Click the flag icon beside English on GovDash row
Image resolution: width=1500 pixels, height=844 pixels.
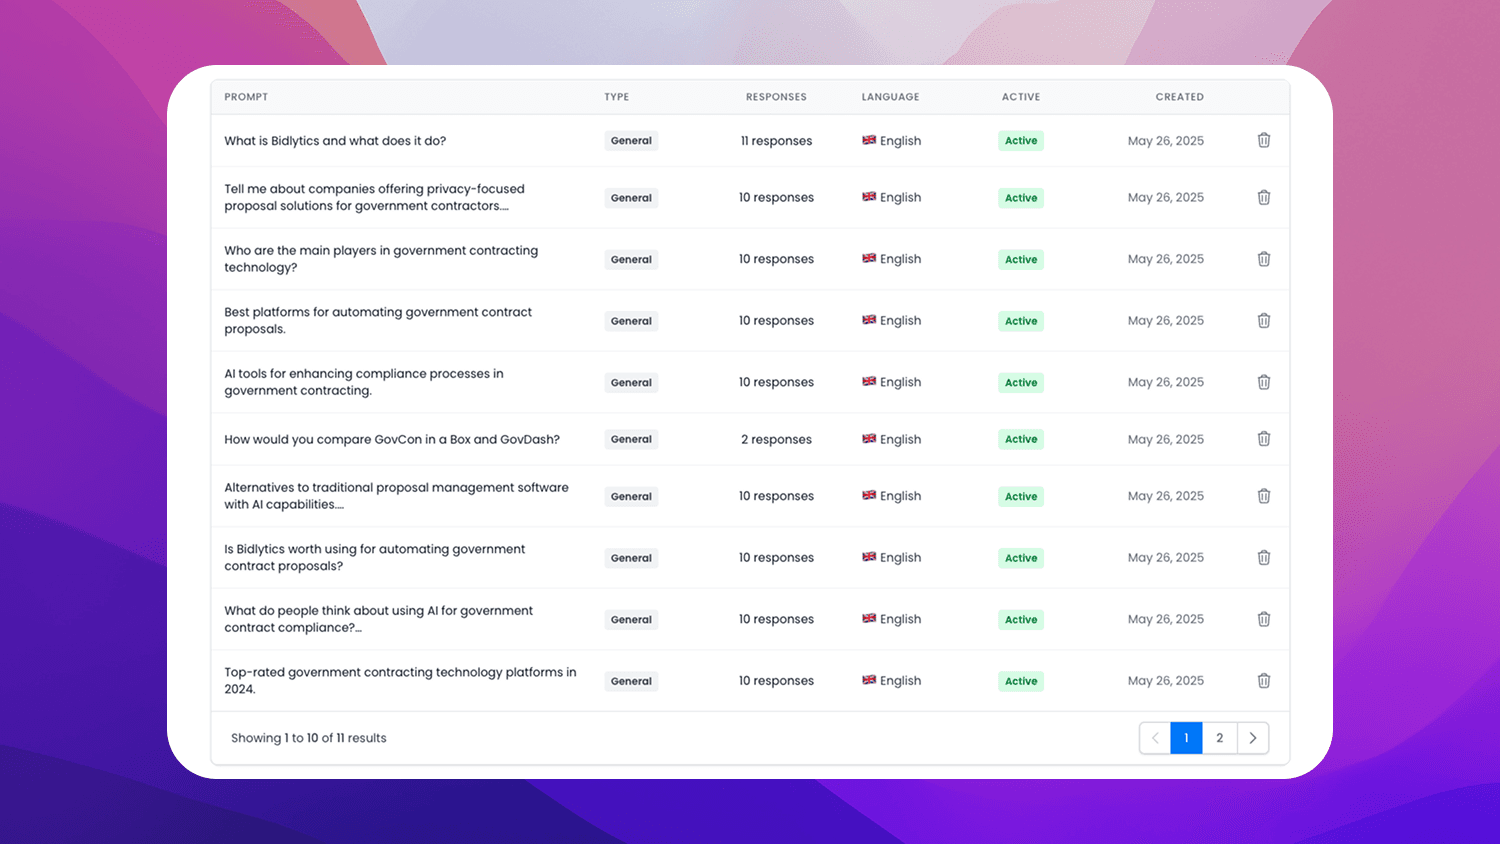point(869,439)
